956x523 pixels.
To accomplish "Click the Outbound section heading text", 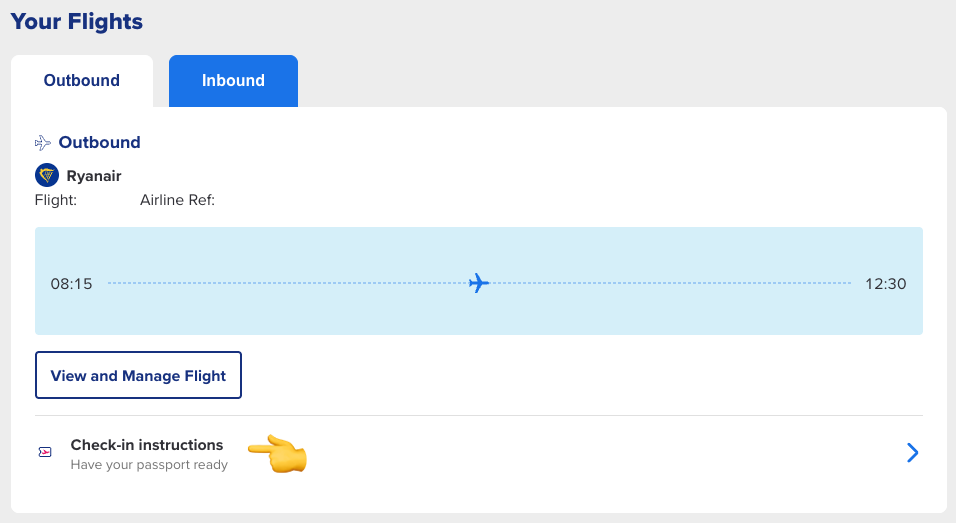I will pos(99,142).
